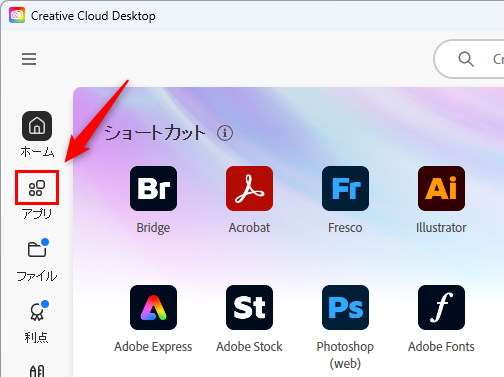504x377 pixels.
Task: Click the Adobe Stock text label
Action: [x=249, y=347]
